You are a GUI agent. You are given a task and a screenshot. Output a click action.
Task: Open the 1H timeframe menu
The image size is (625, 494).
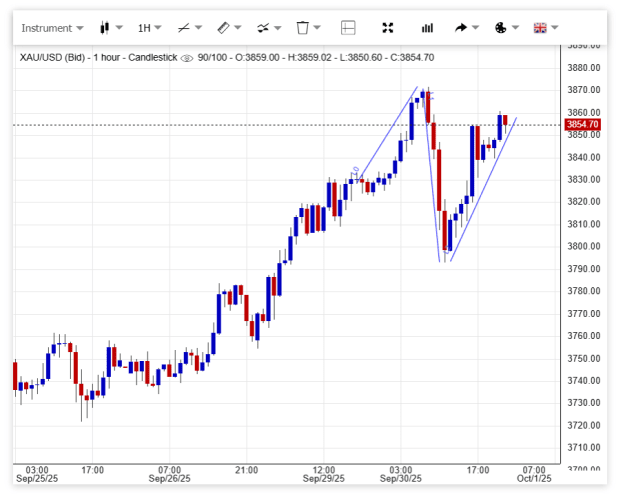point(149,28)
